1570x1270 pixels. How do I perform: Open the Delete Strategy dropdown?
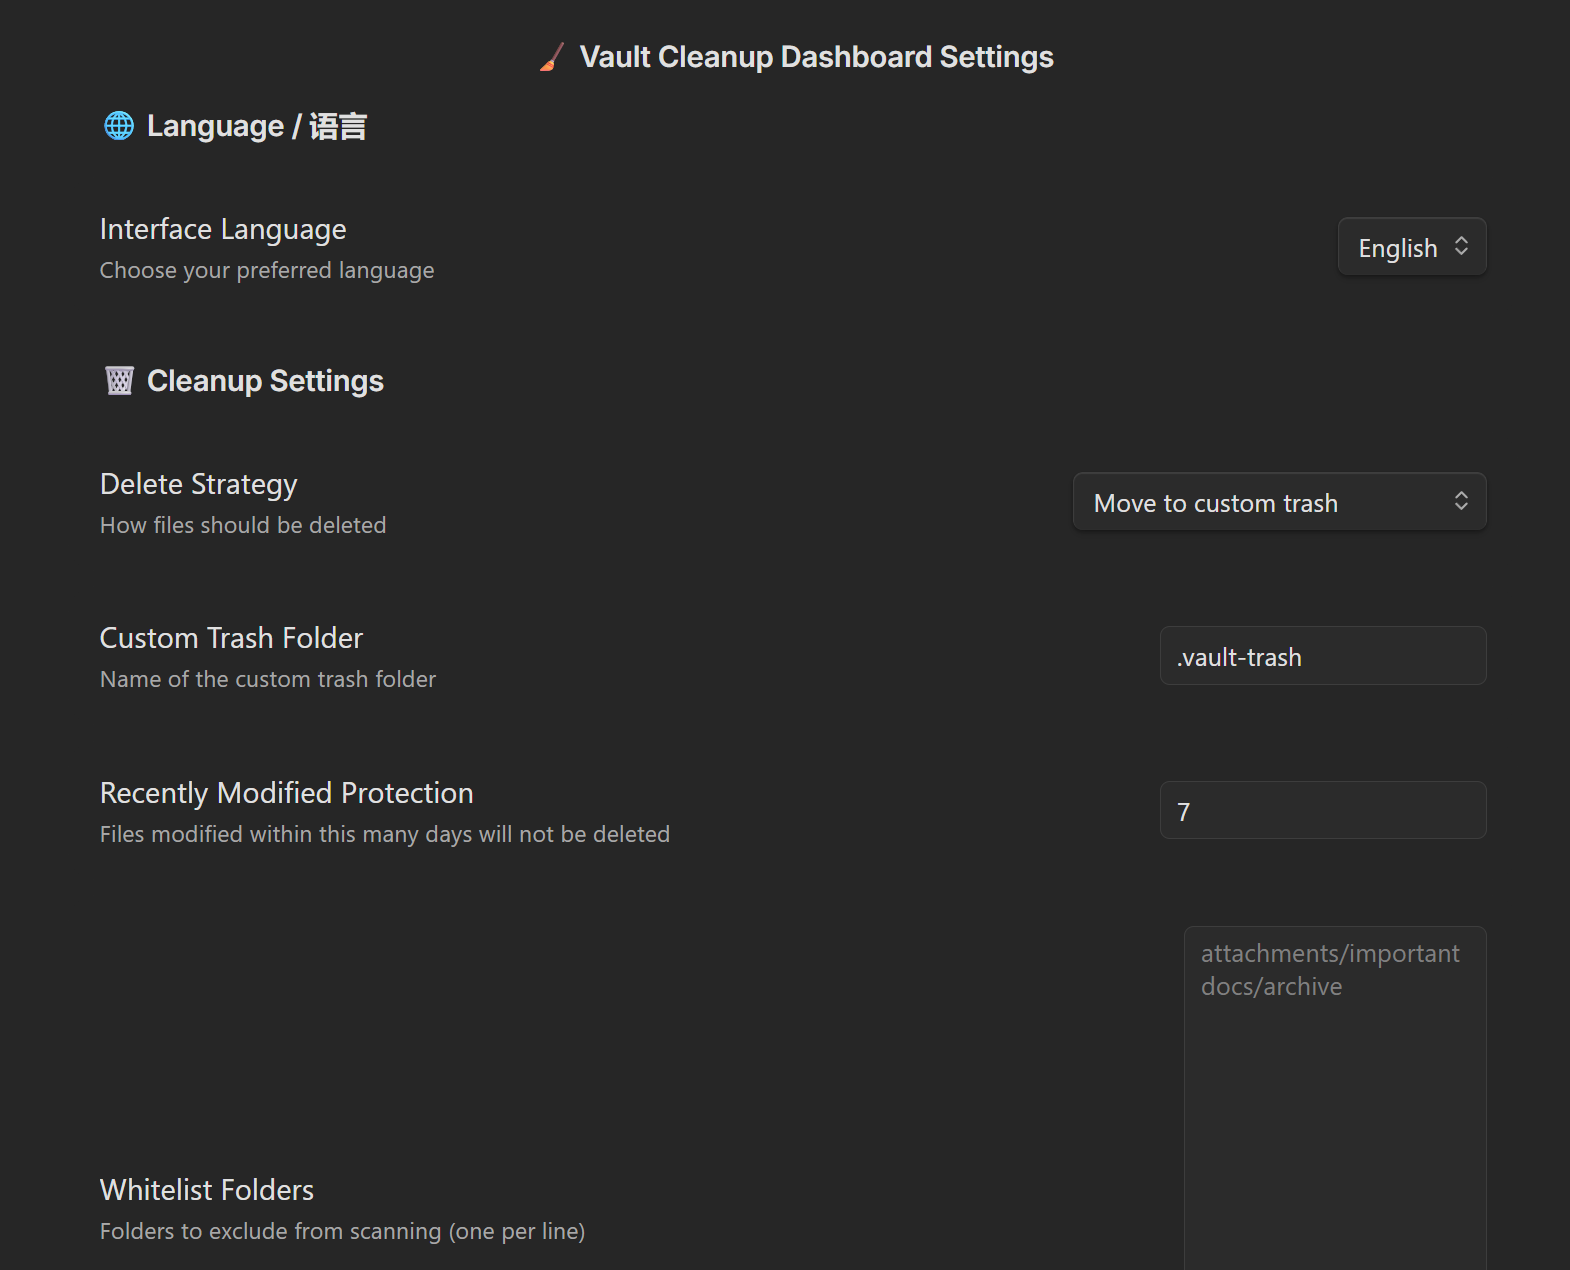click(x=1279, y=502)
